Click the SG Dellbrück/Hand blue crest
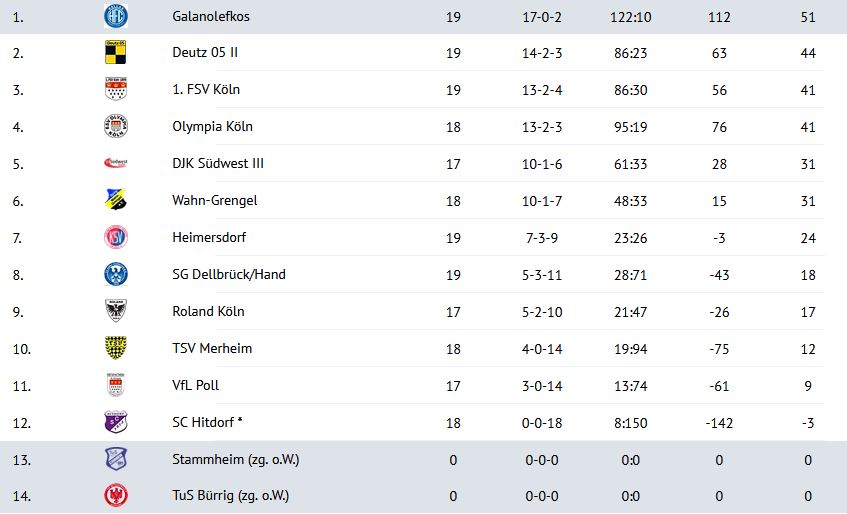The height and width of the screenshot is (514, 847). click(x=116, y=274)
